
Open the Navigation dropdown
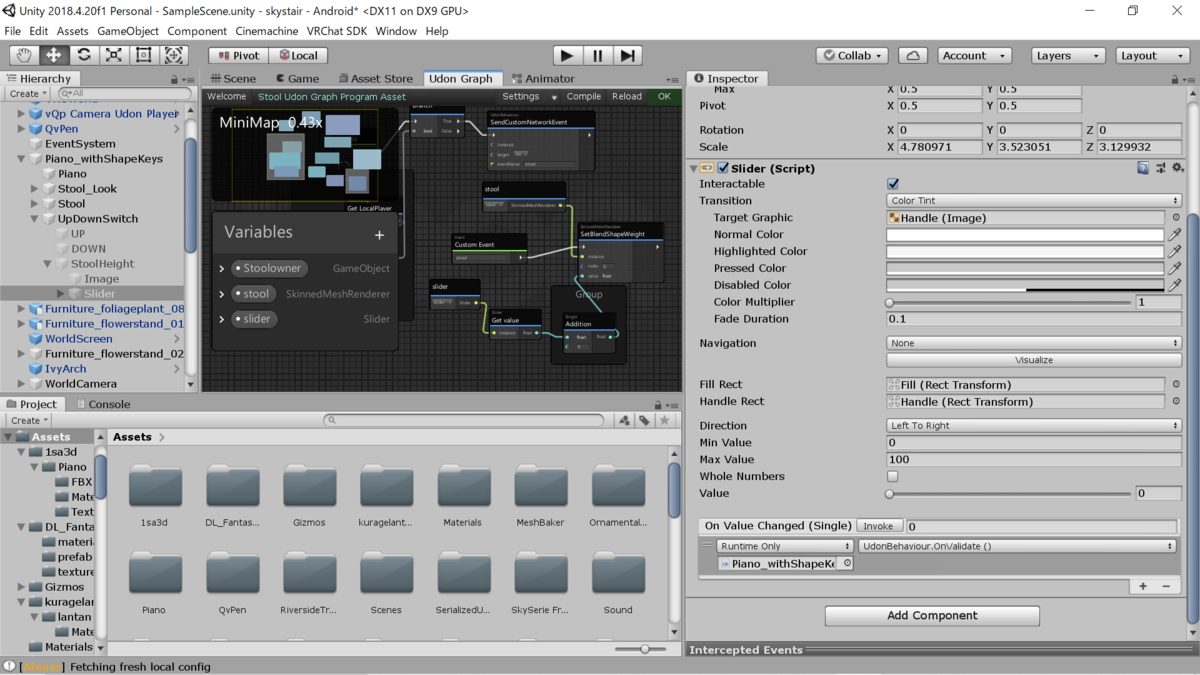coord(1034,343)
